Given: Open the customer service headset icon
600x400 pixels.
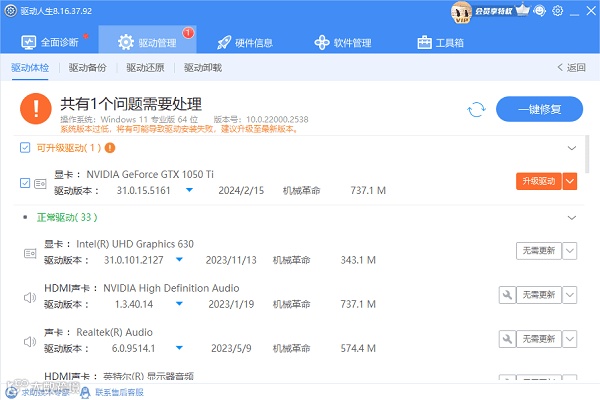Looking at the screenshot, I should click(x=540, y=11).
